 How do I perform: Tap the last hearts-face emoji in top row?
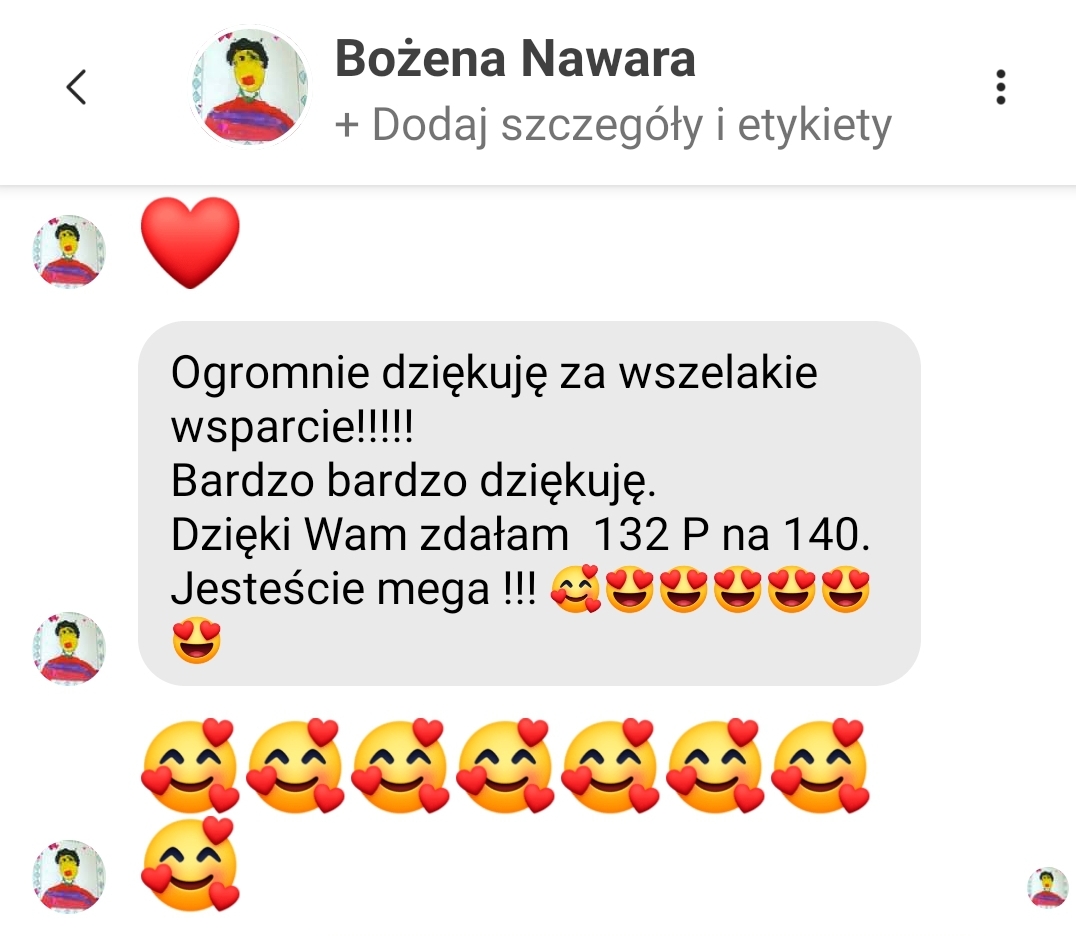pos(820,767)
